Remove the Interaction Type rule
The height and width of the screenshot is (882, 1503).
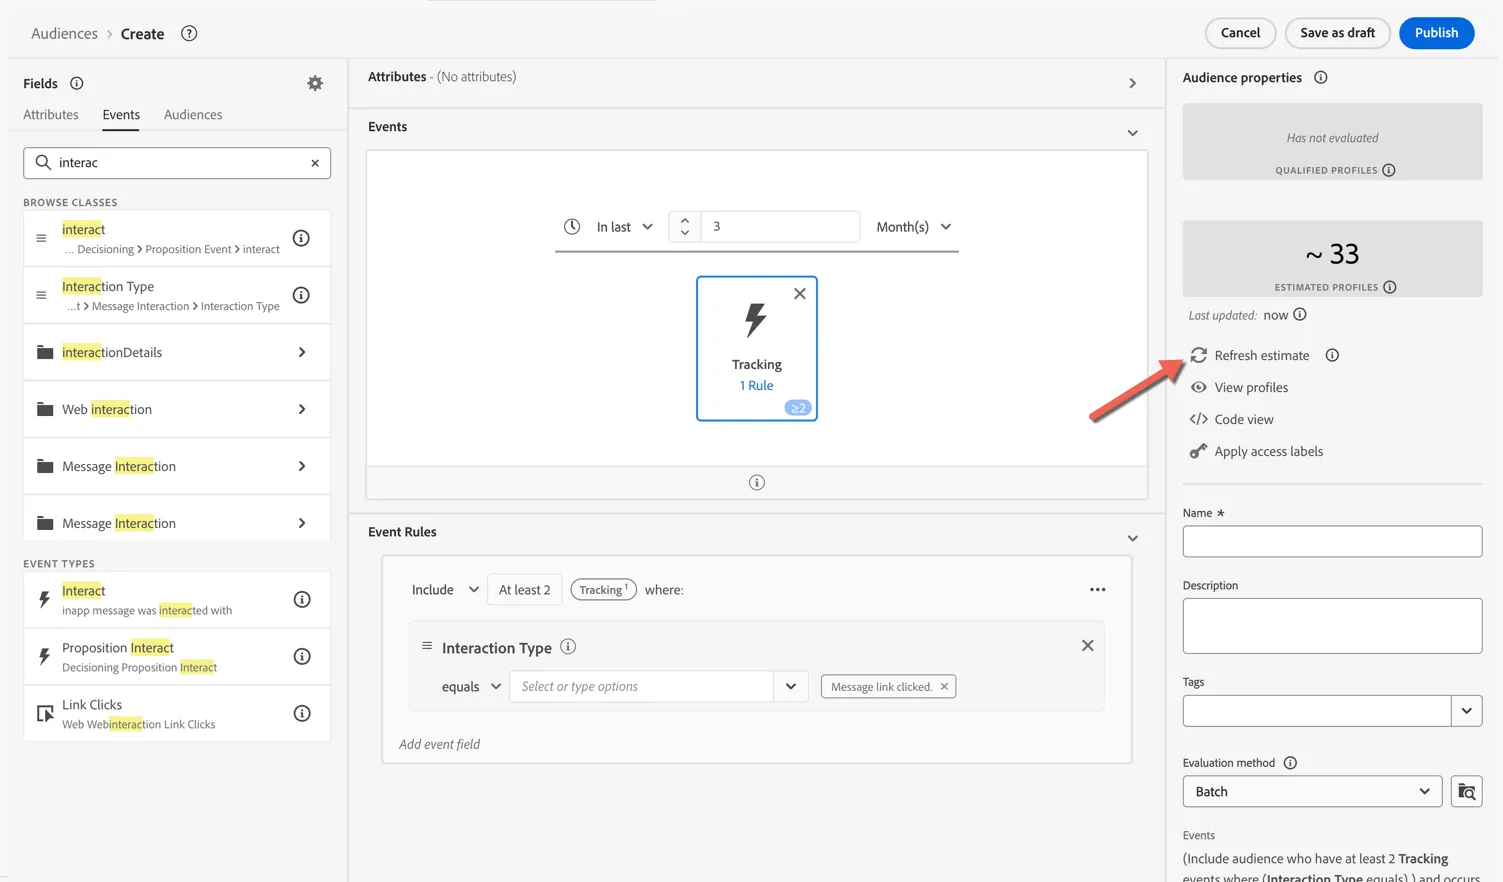(1088, 646)
